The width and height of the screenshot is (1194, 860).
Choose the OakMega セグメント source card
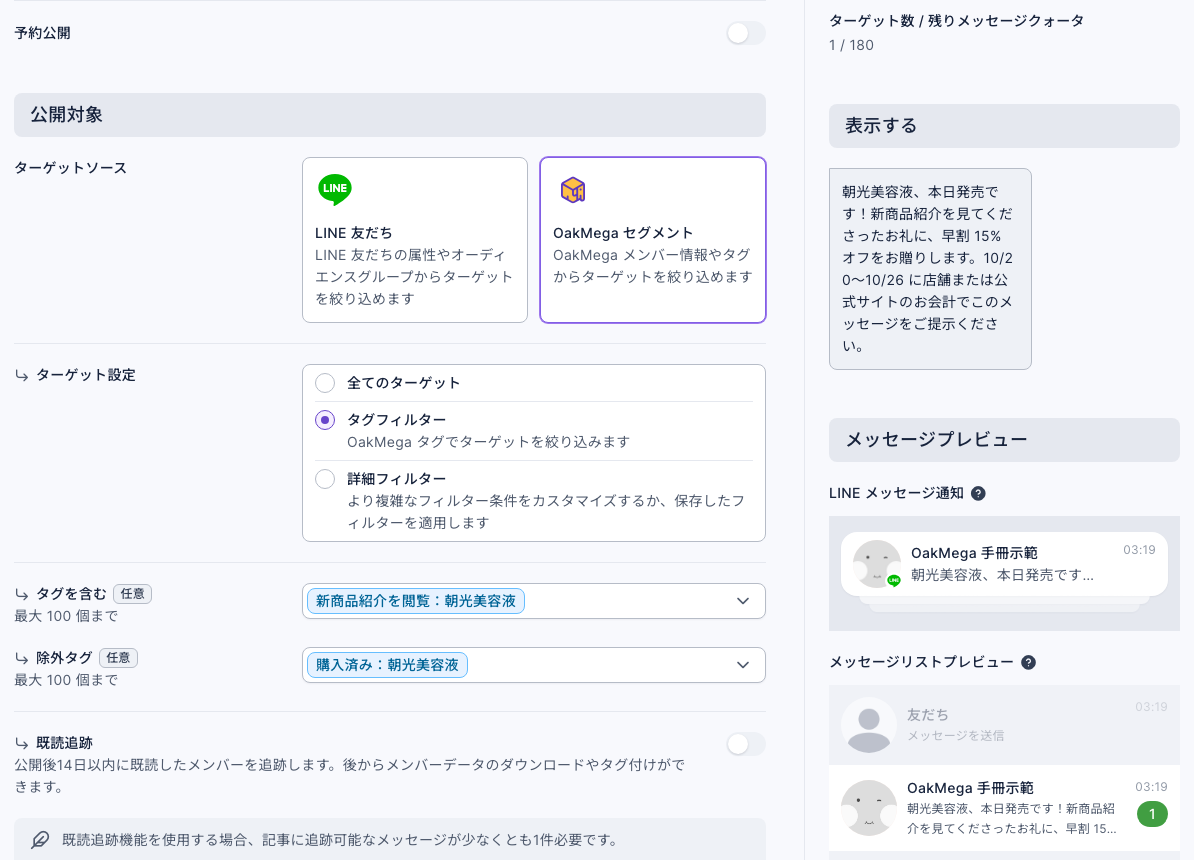653,240
